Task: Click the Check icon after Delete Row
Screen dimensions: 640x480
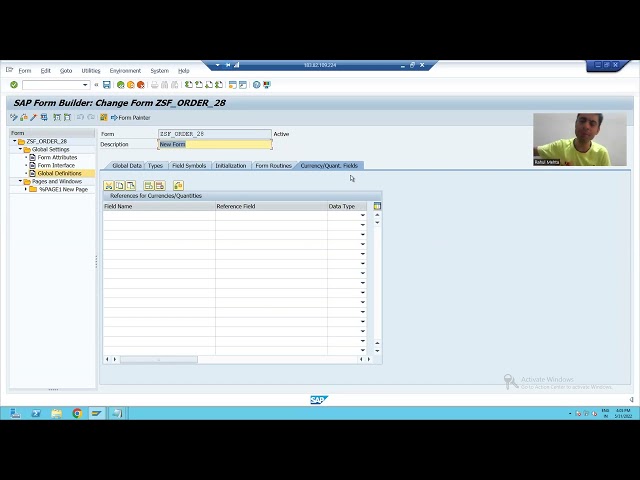Action: (x=178, y=186)
